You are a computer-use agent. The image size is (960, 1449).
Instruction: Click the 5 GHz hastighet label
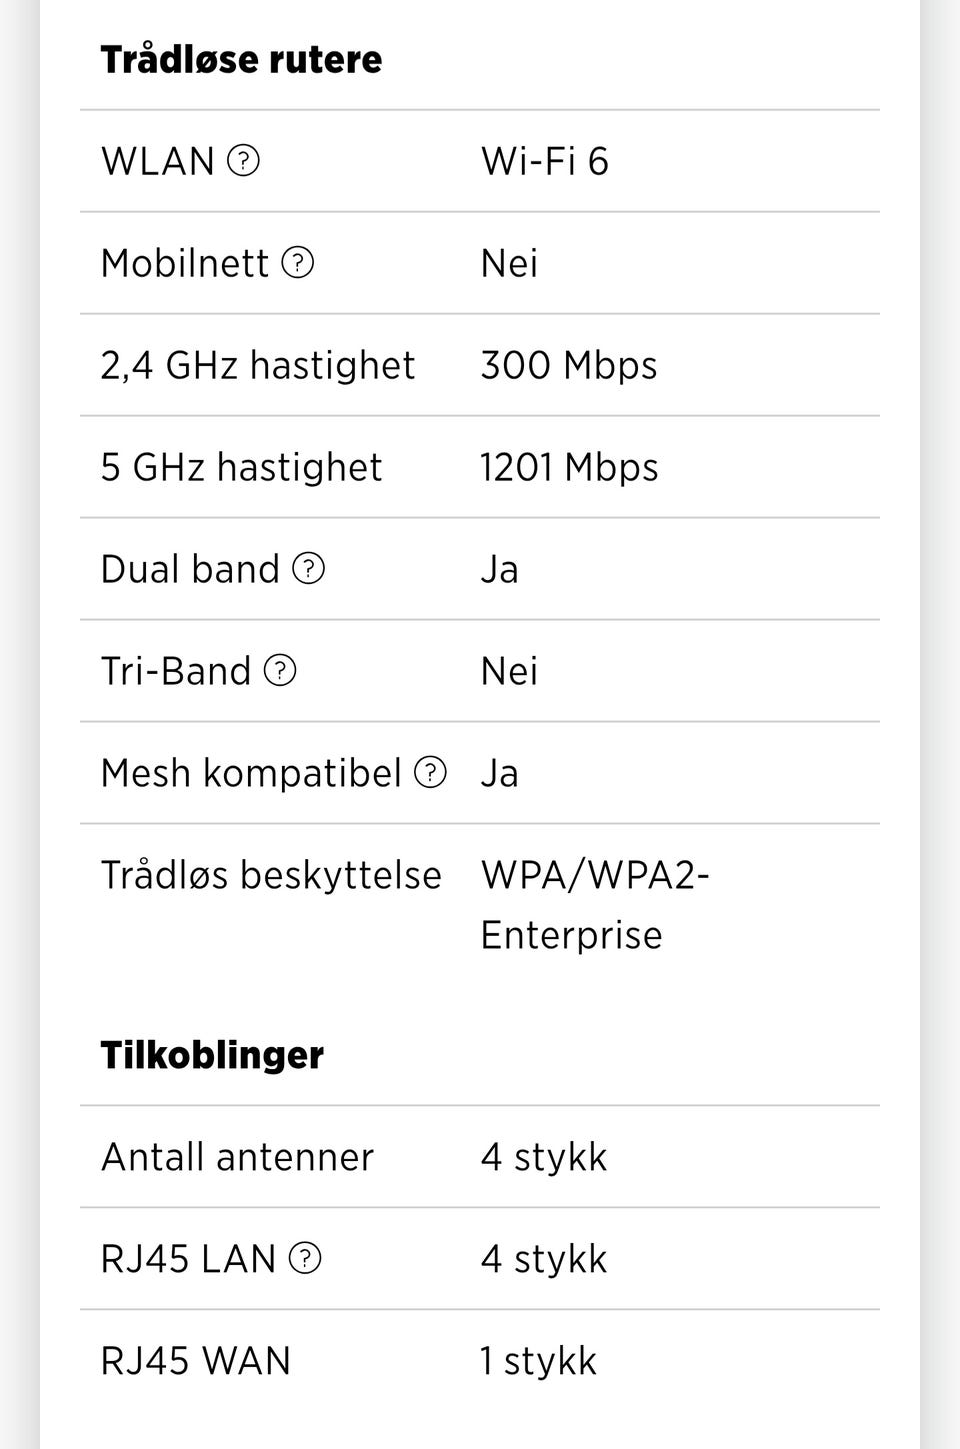coord(241,467)
